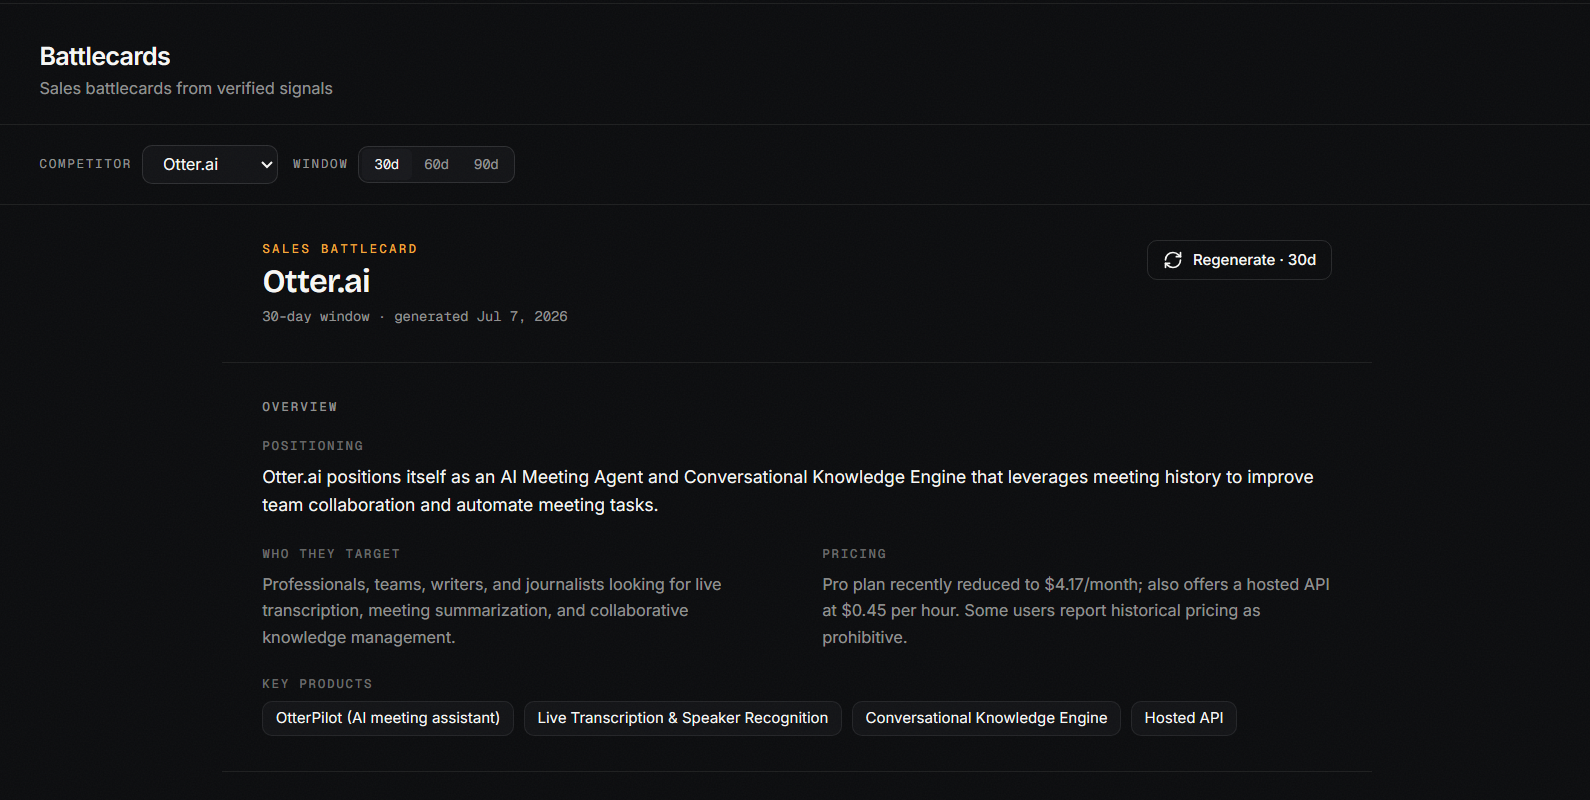Viewport: 1590px width, 800px height.
Task: Click the Battlecards page heading
Action: (x=105, y=56)
